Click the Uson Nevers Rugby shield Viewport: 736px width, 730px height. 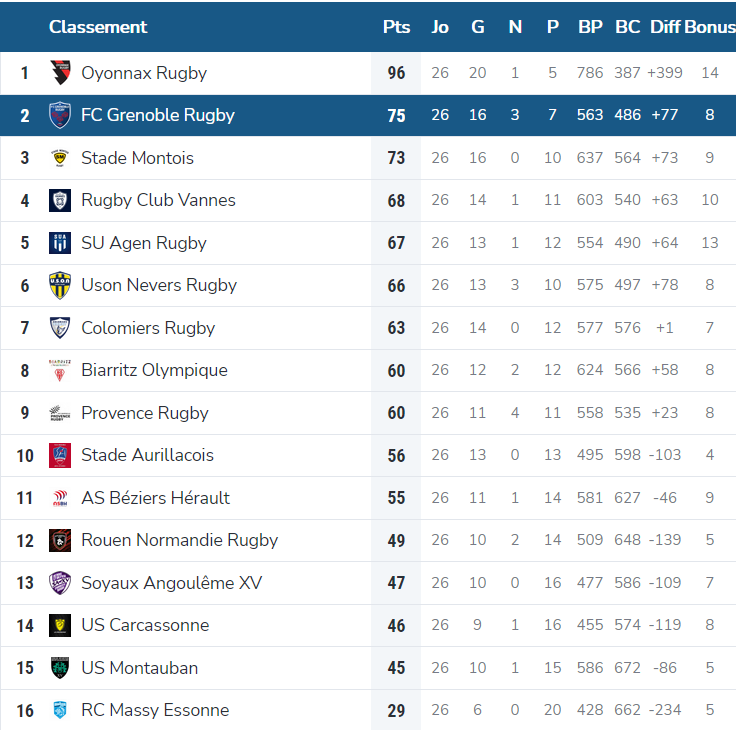[x=60, y=285]
